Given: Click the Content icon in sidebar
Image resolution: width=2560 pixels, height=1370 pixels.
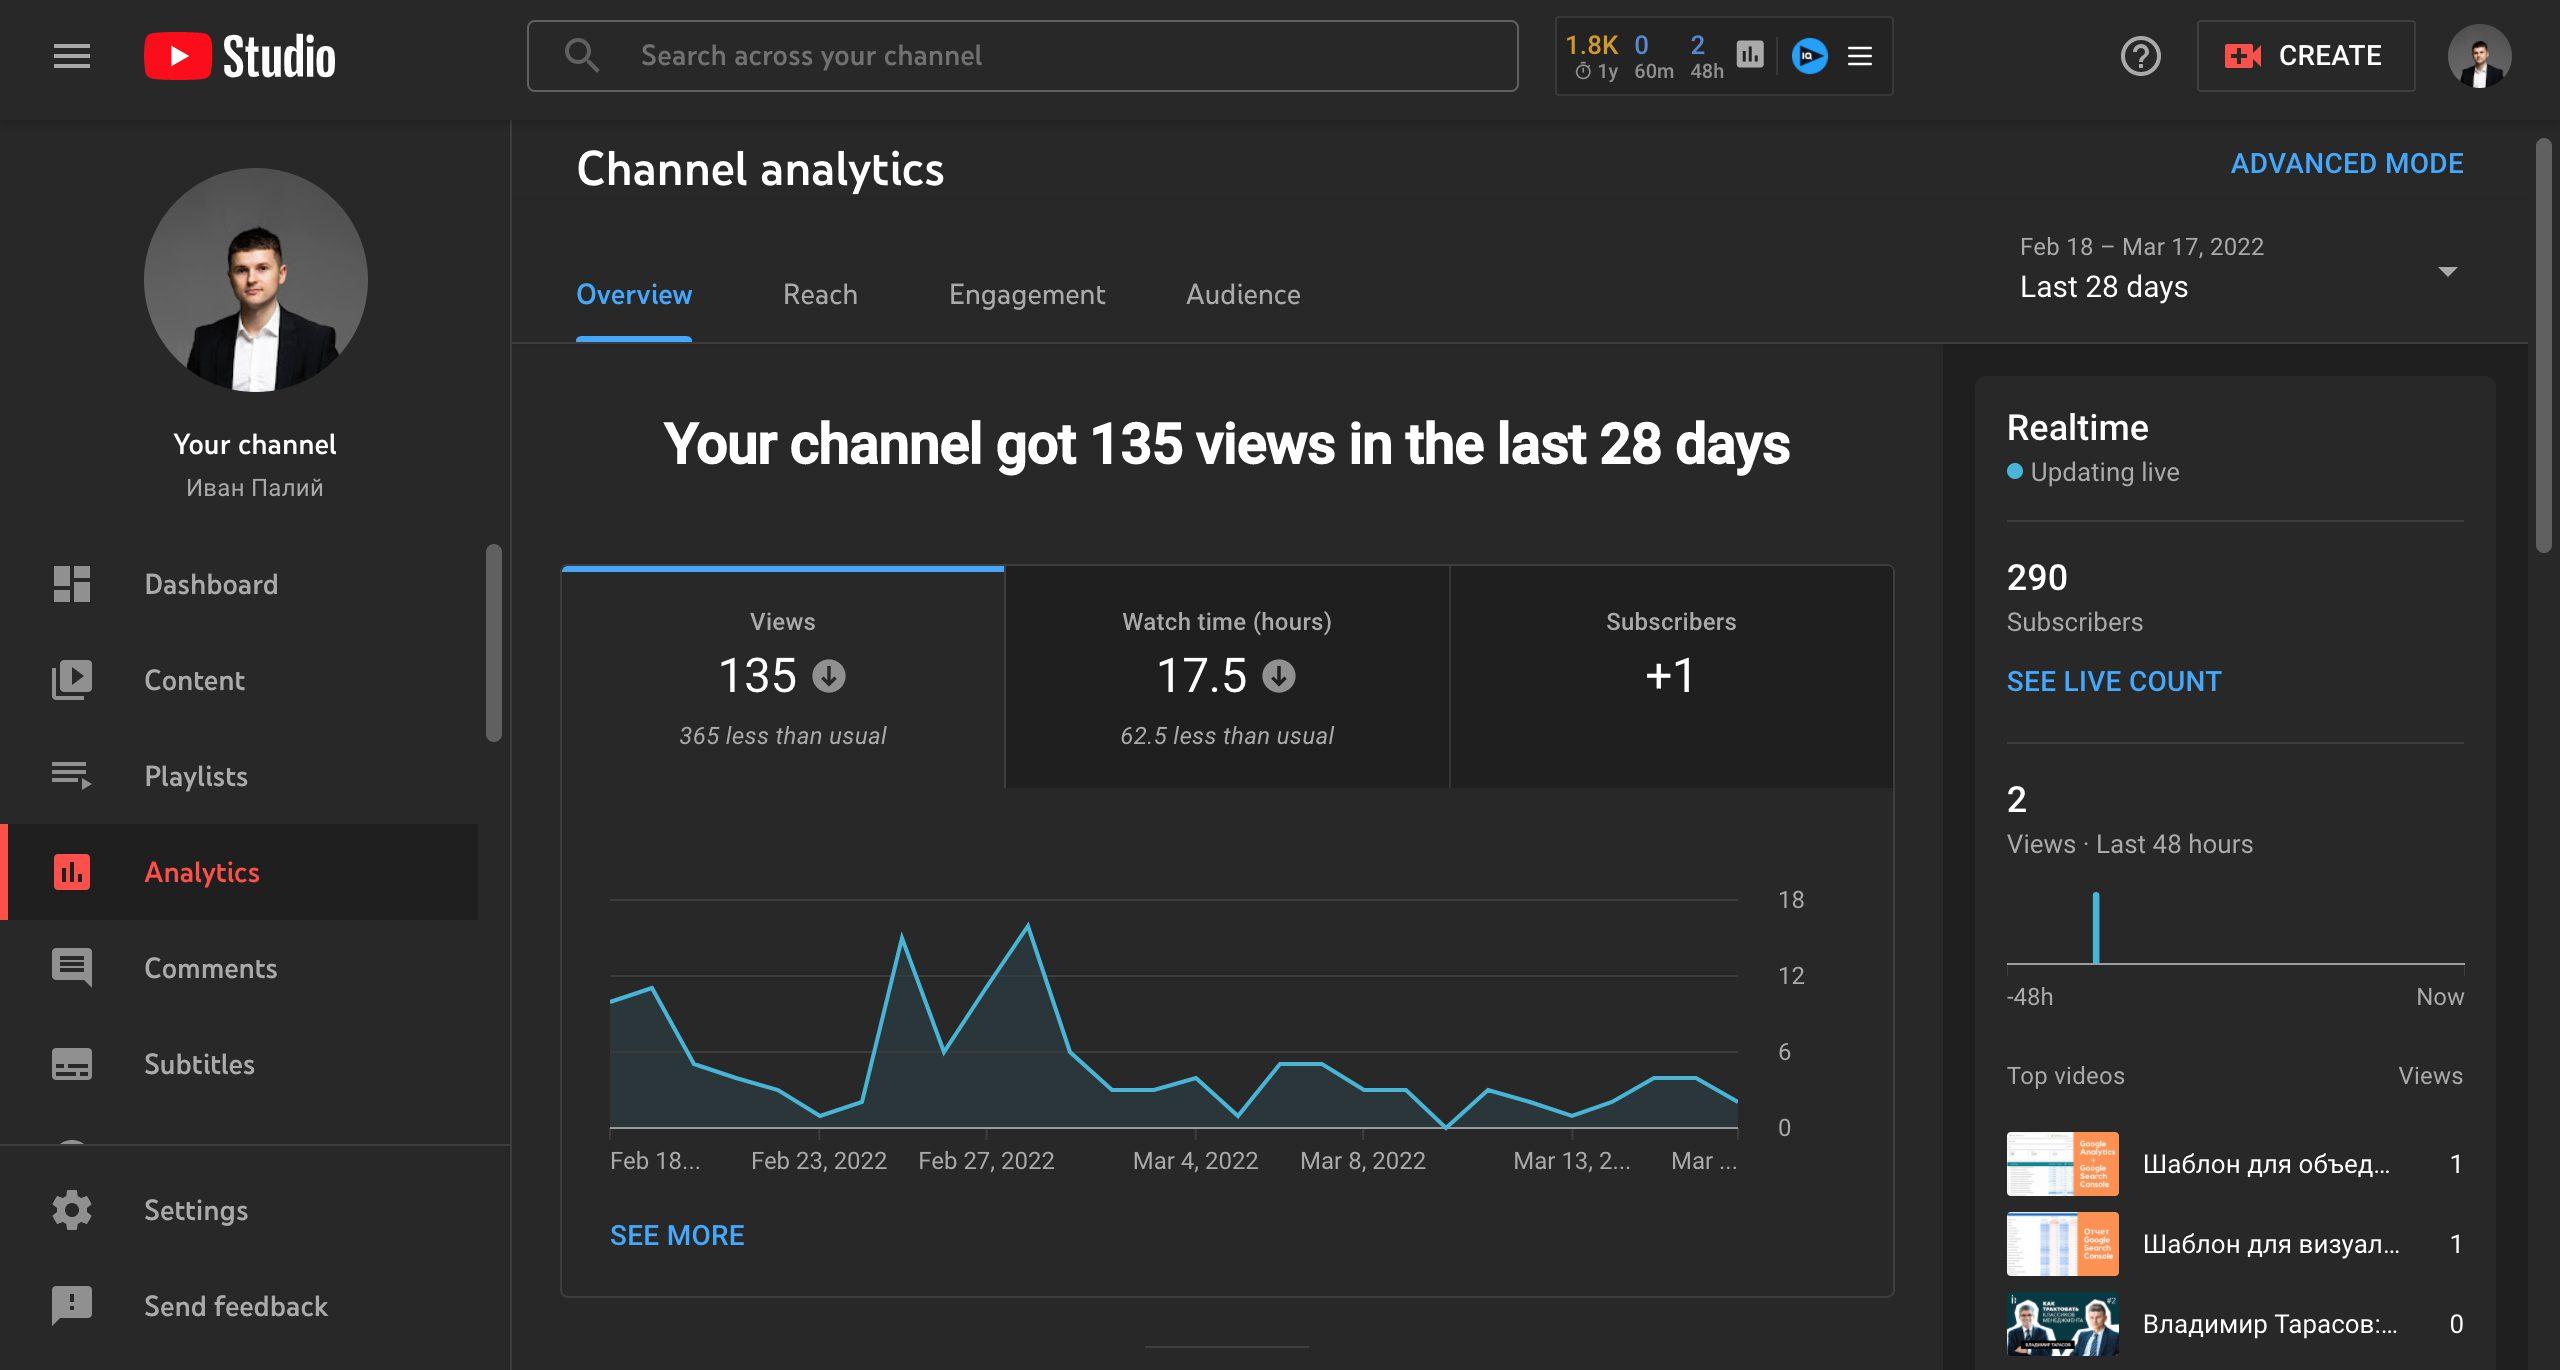Looking at the screenshot, I should [x=69, y=681].
